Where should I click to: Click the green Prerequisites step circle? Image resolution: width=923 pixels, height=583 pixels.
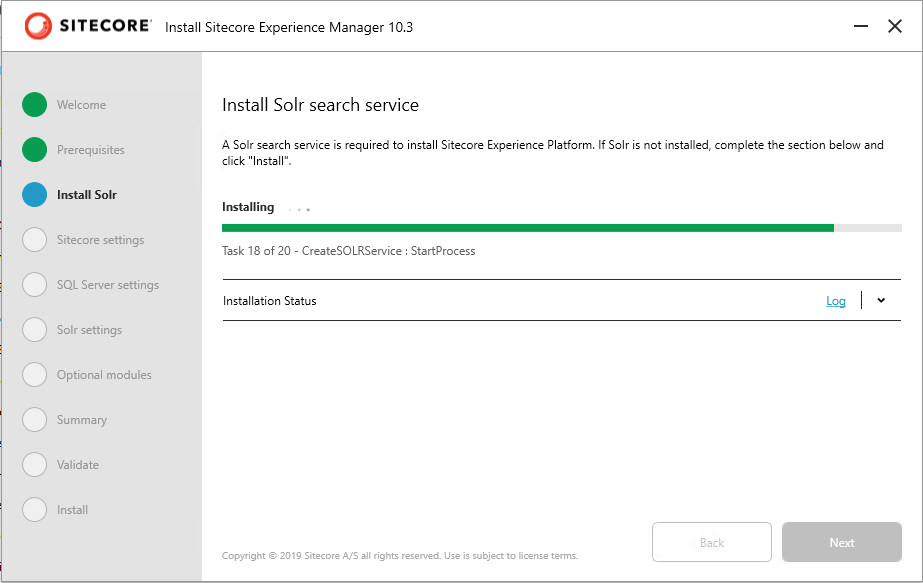point(35,150)
